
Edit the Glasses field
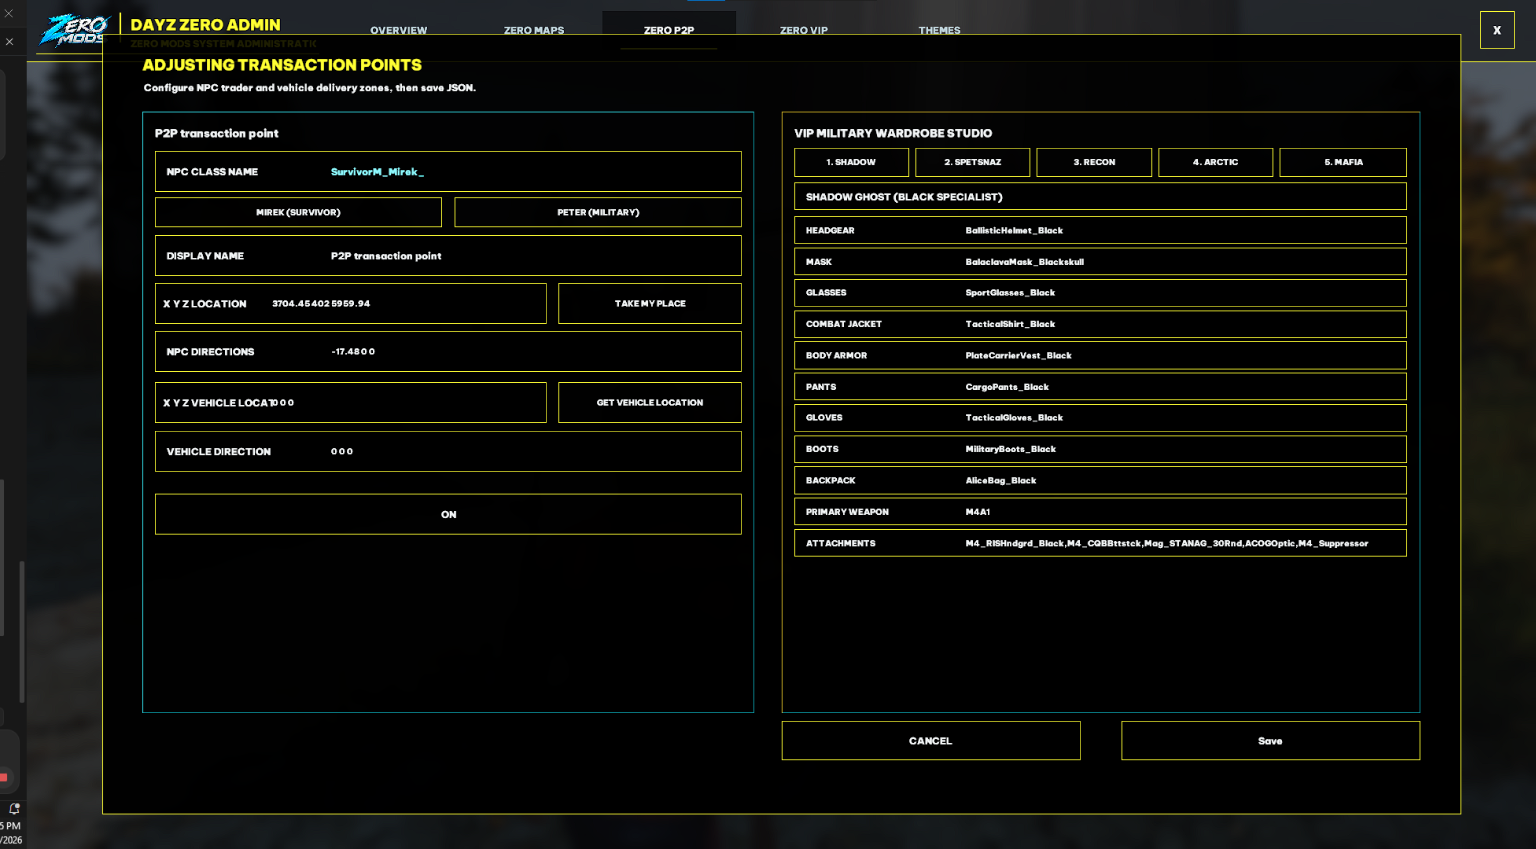[x=1100, y=293]
